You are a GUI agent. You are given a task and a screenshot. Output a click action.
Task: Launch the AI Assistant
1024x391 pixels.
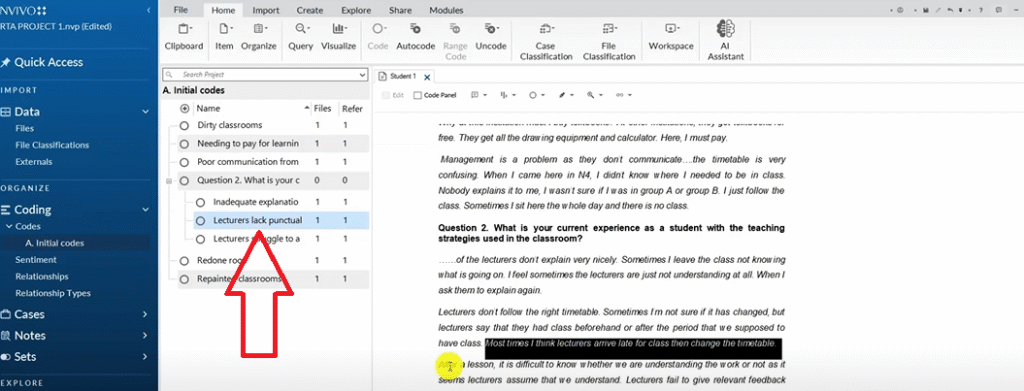(x=726, y=40)
